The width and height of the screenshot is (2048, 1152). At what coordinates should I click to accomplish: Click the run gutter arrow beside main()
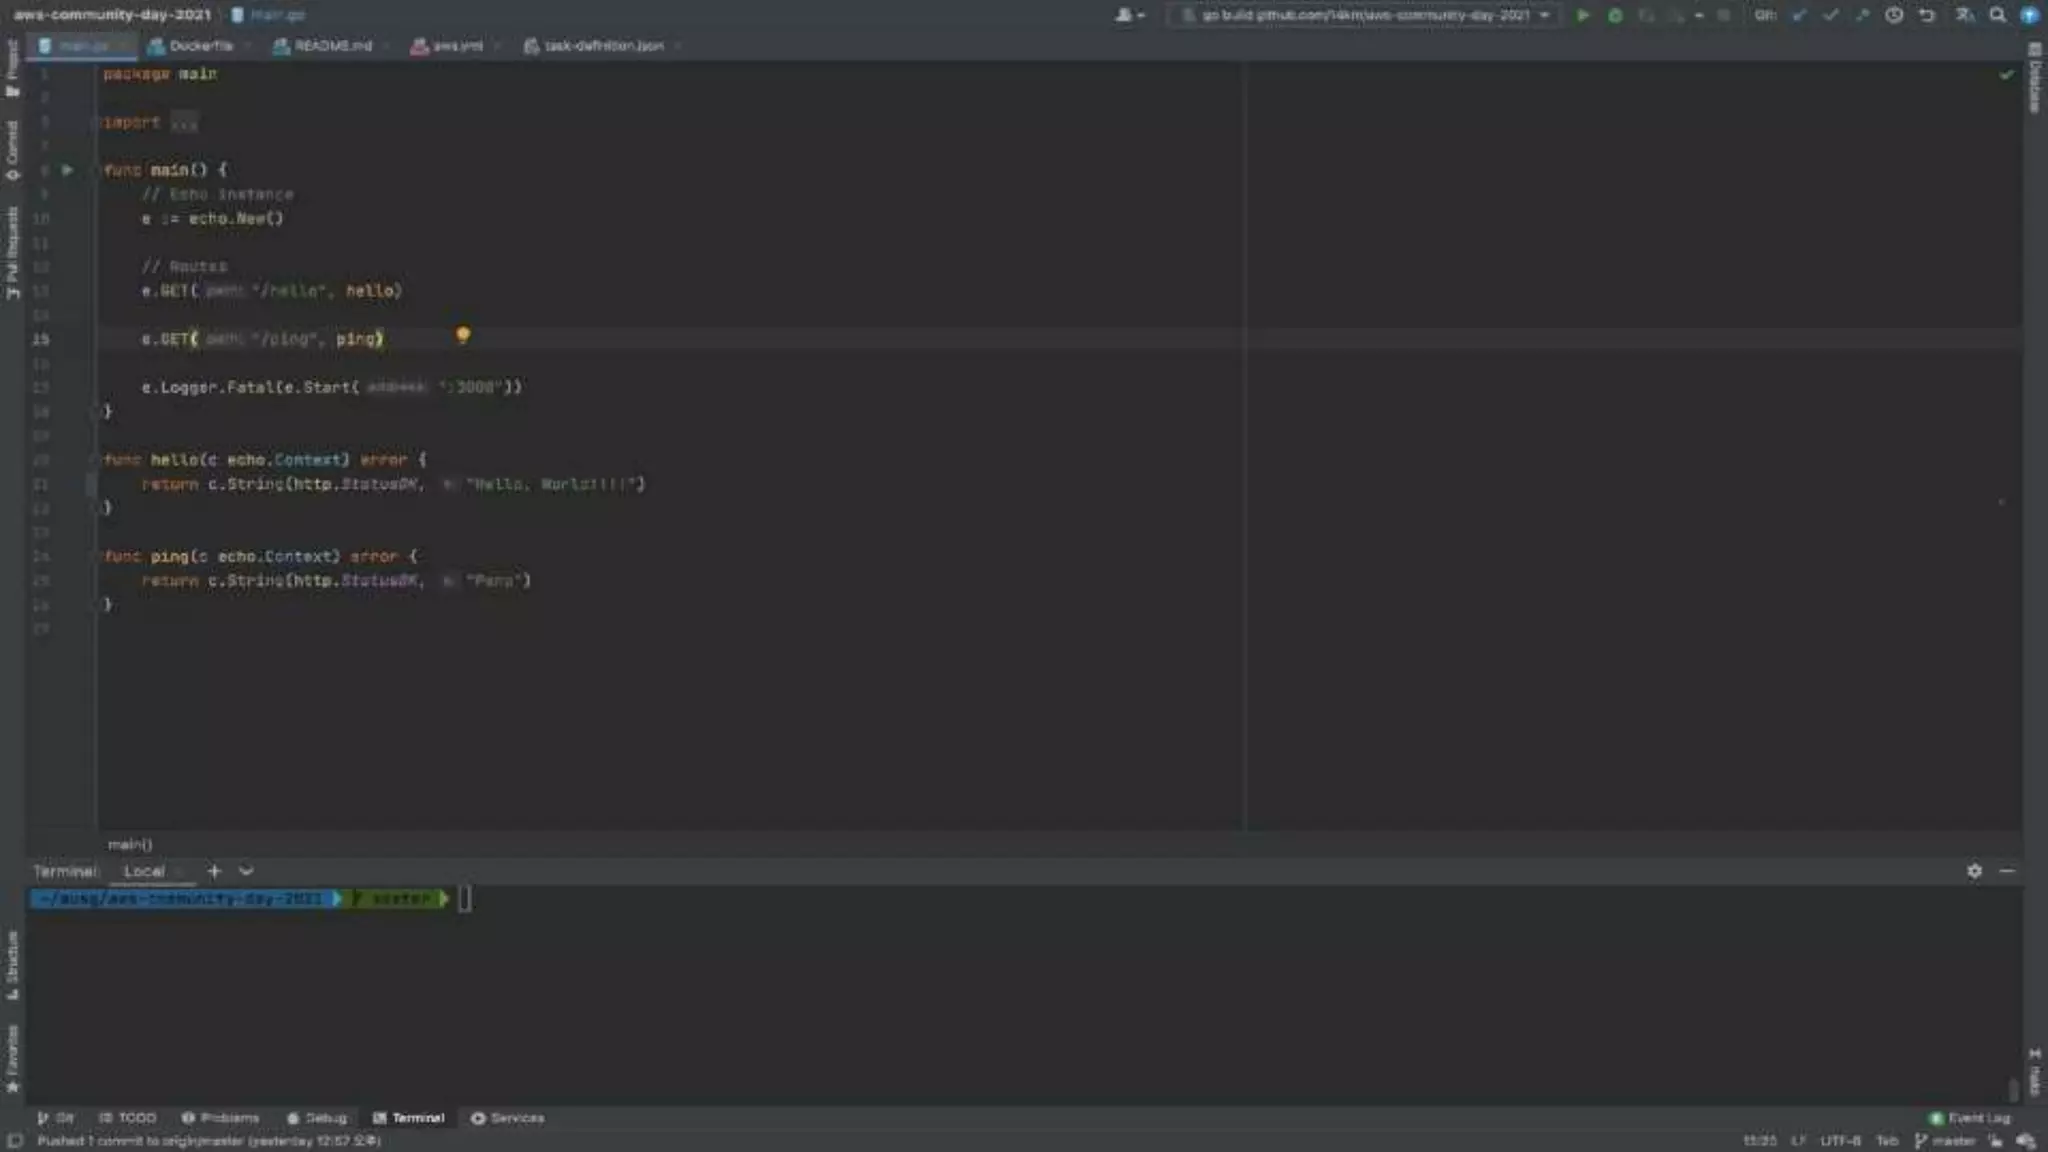pyautogui.click(x=67, y=170)
